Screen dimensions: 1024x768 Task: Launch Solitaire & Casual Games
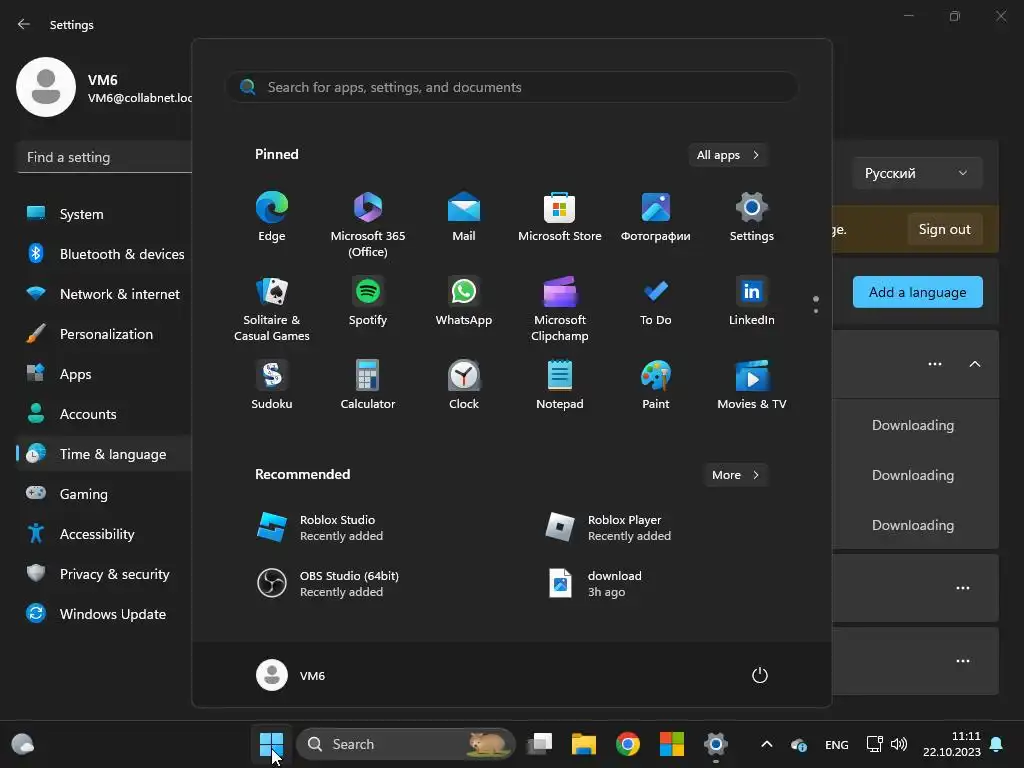point(272,309)
